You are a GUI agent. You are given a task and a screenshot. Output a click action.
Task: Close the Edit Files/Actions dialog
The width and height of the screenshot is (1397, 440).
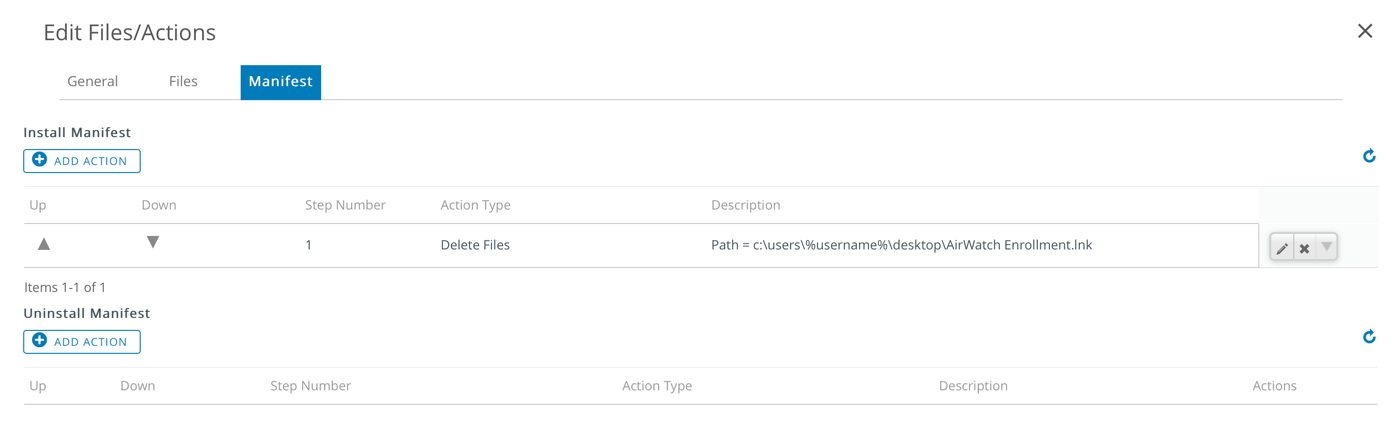pos(1364,32)
